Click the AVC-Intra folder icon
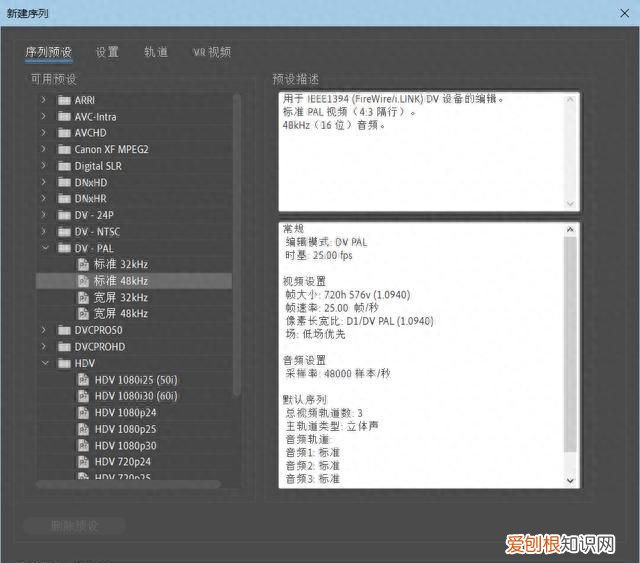This screenshot has width=640, height=563. [64, 117]
